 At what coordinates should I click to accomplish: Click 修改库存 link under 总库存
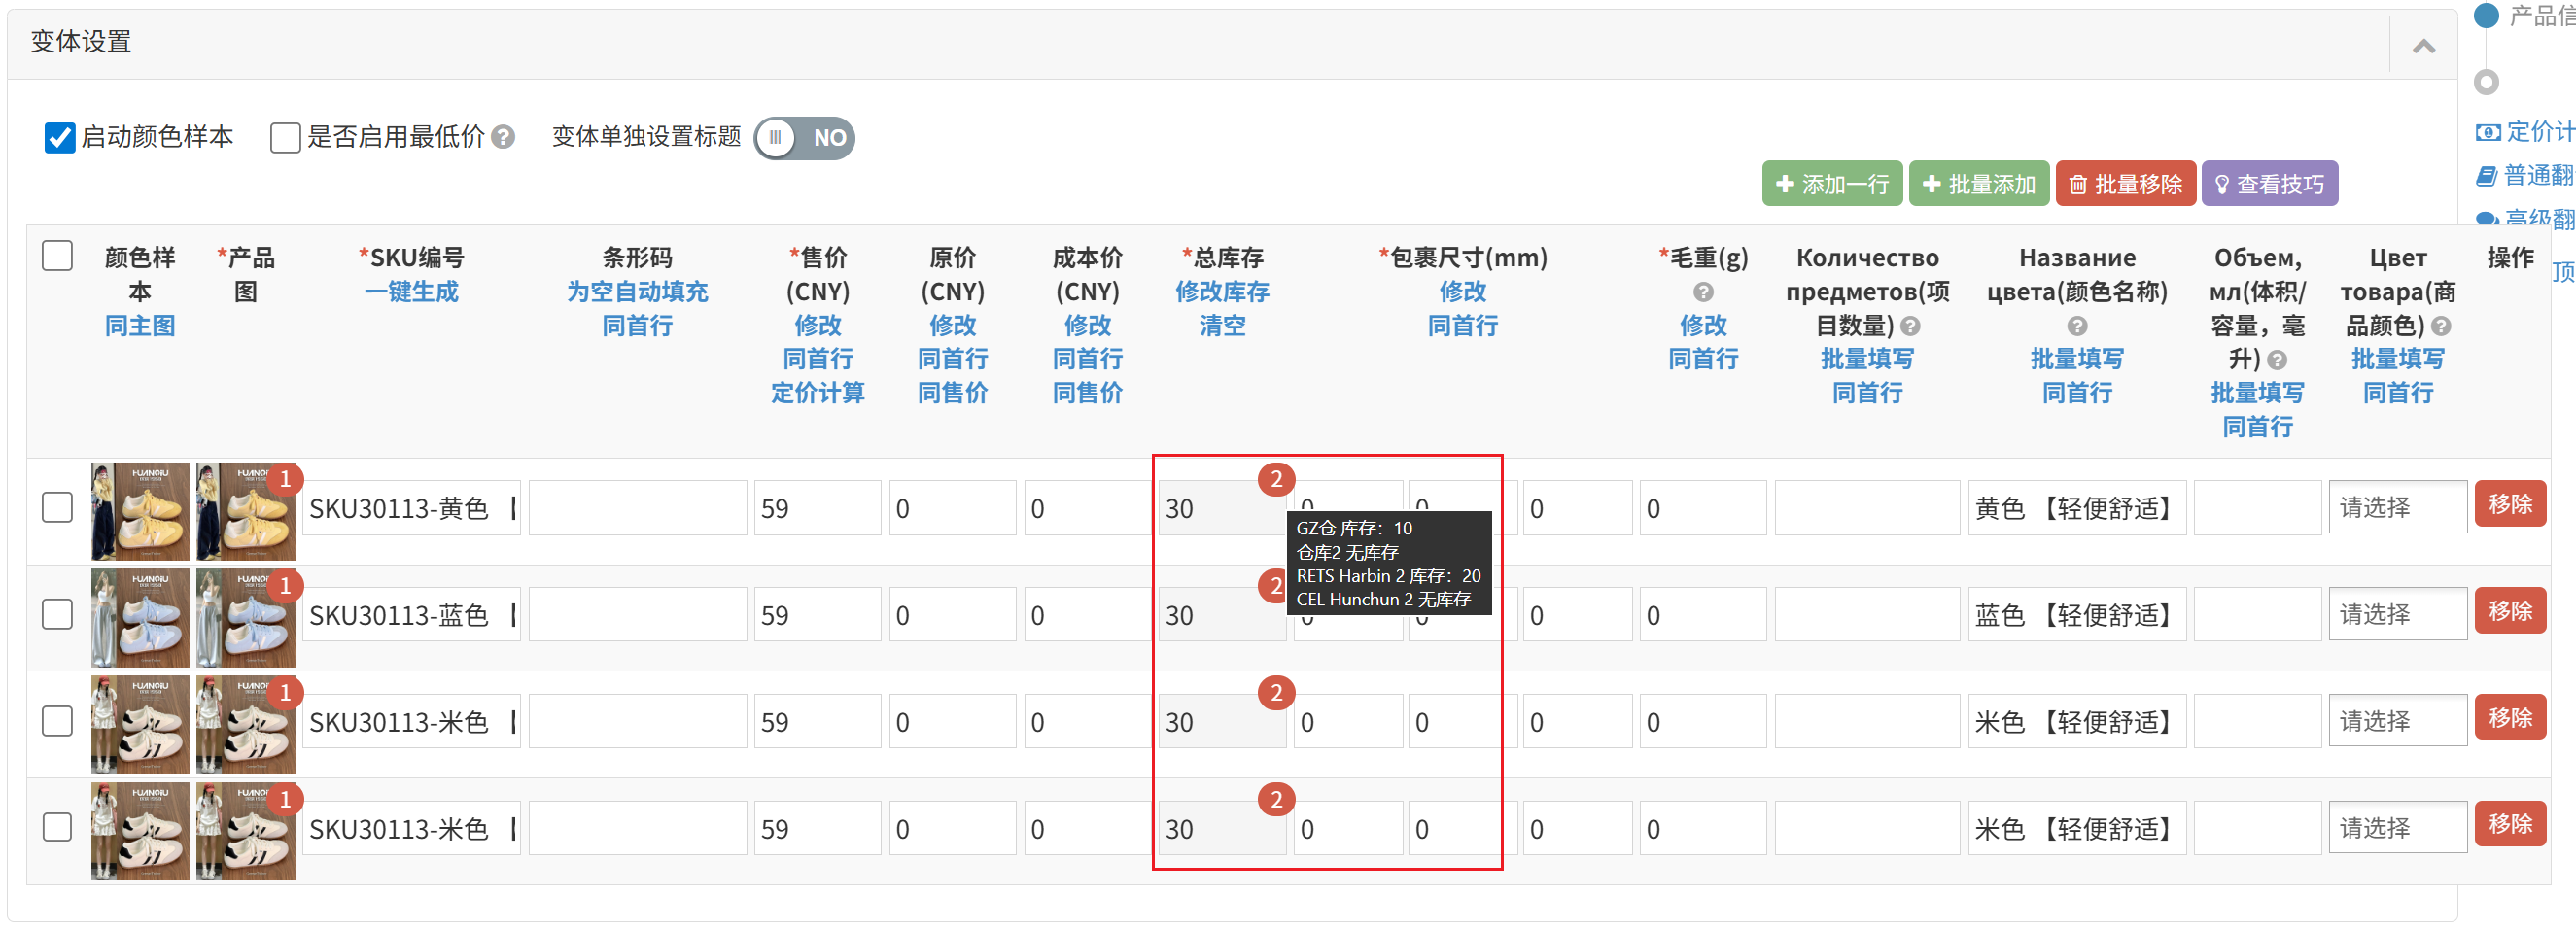pos(1221,292)
